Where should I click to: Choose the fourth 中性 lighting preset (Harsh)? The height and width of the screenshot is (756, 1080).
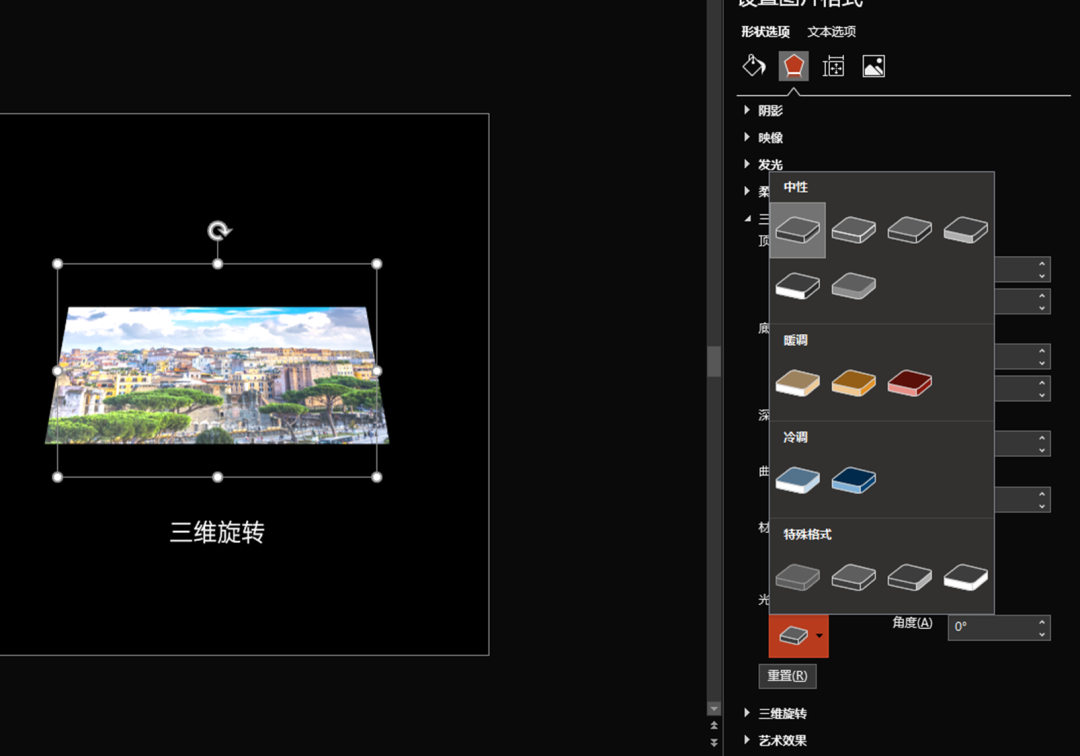pyautogui.click(x=966, y=230)
